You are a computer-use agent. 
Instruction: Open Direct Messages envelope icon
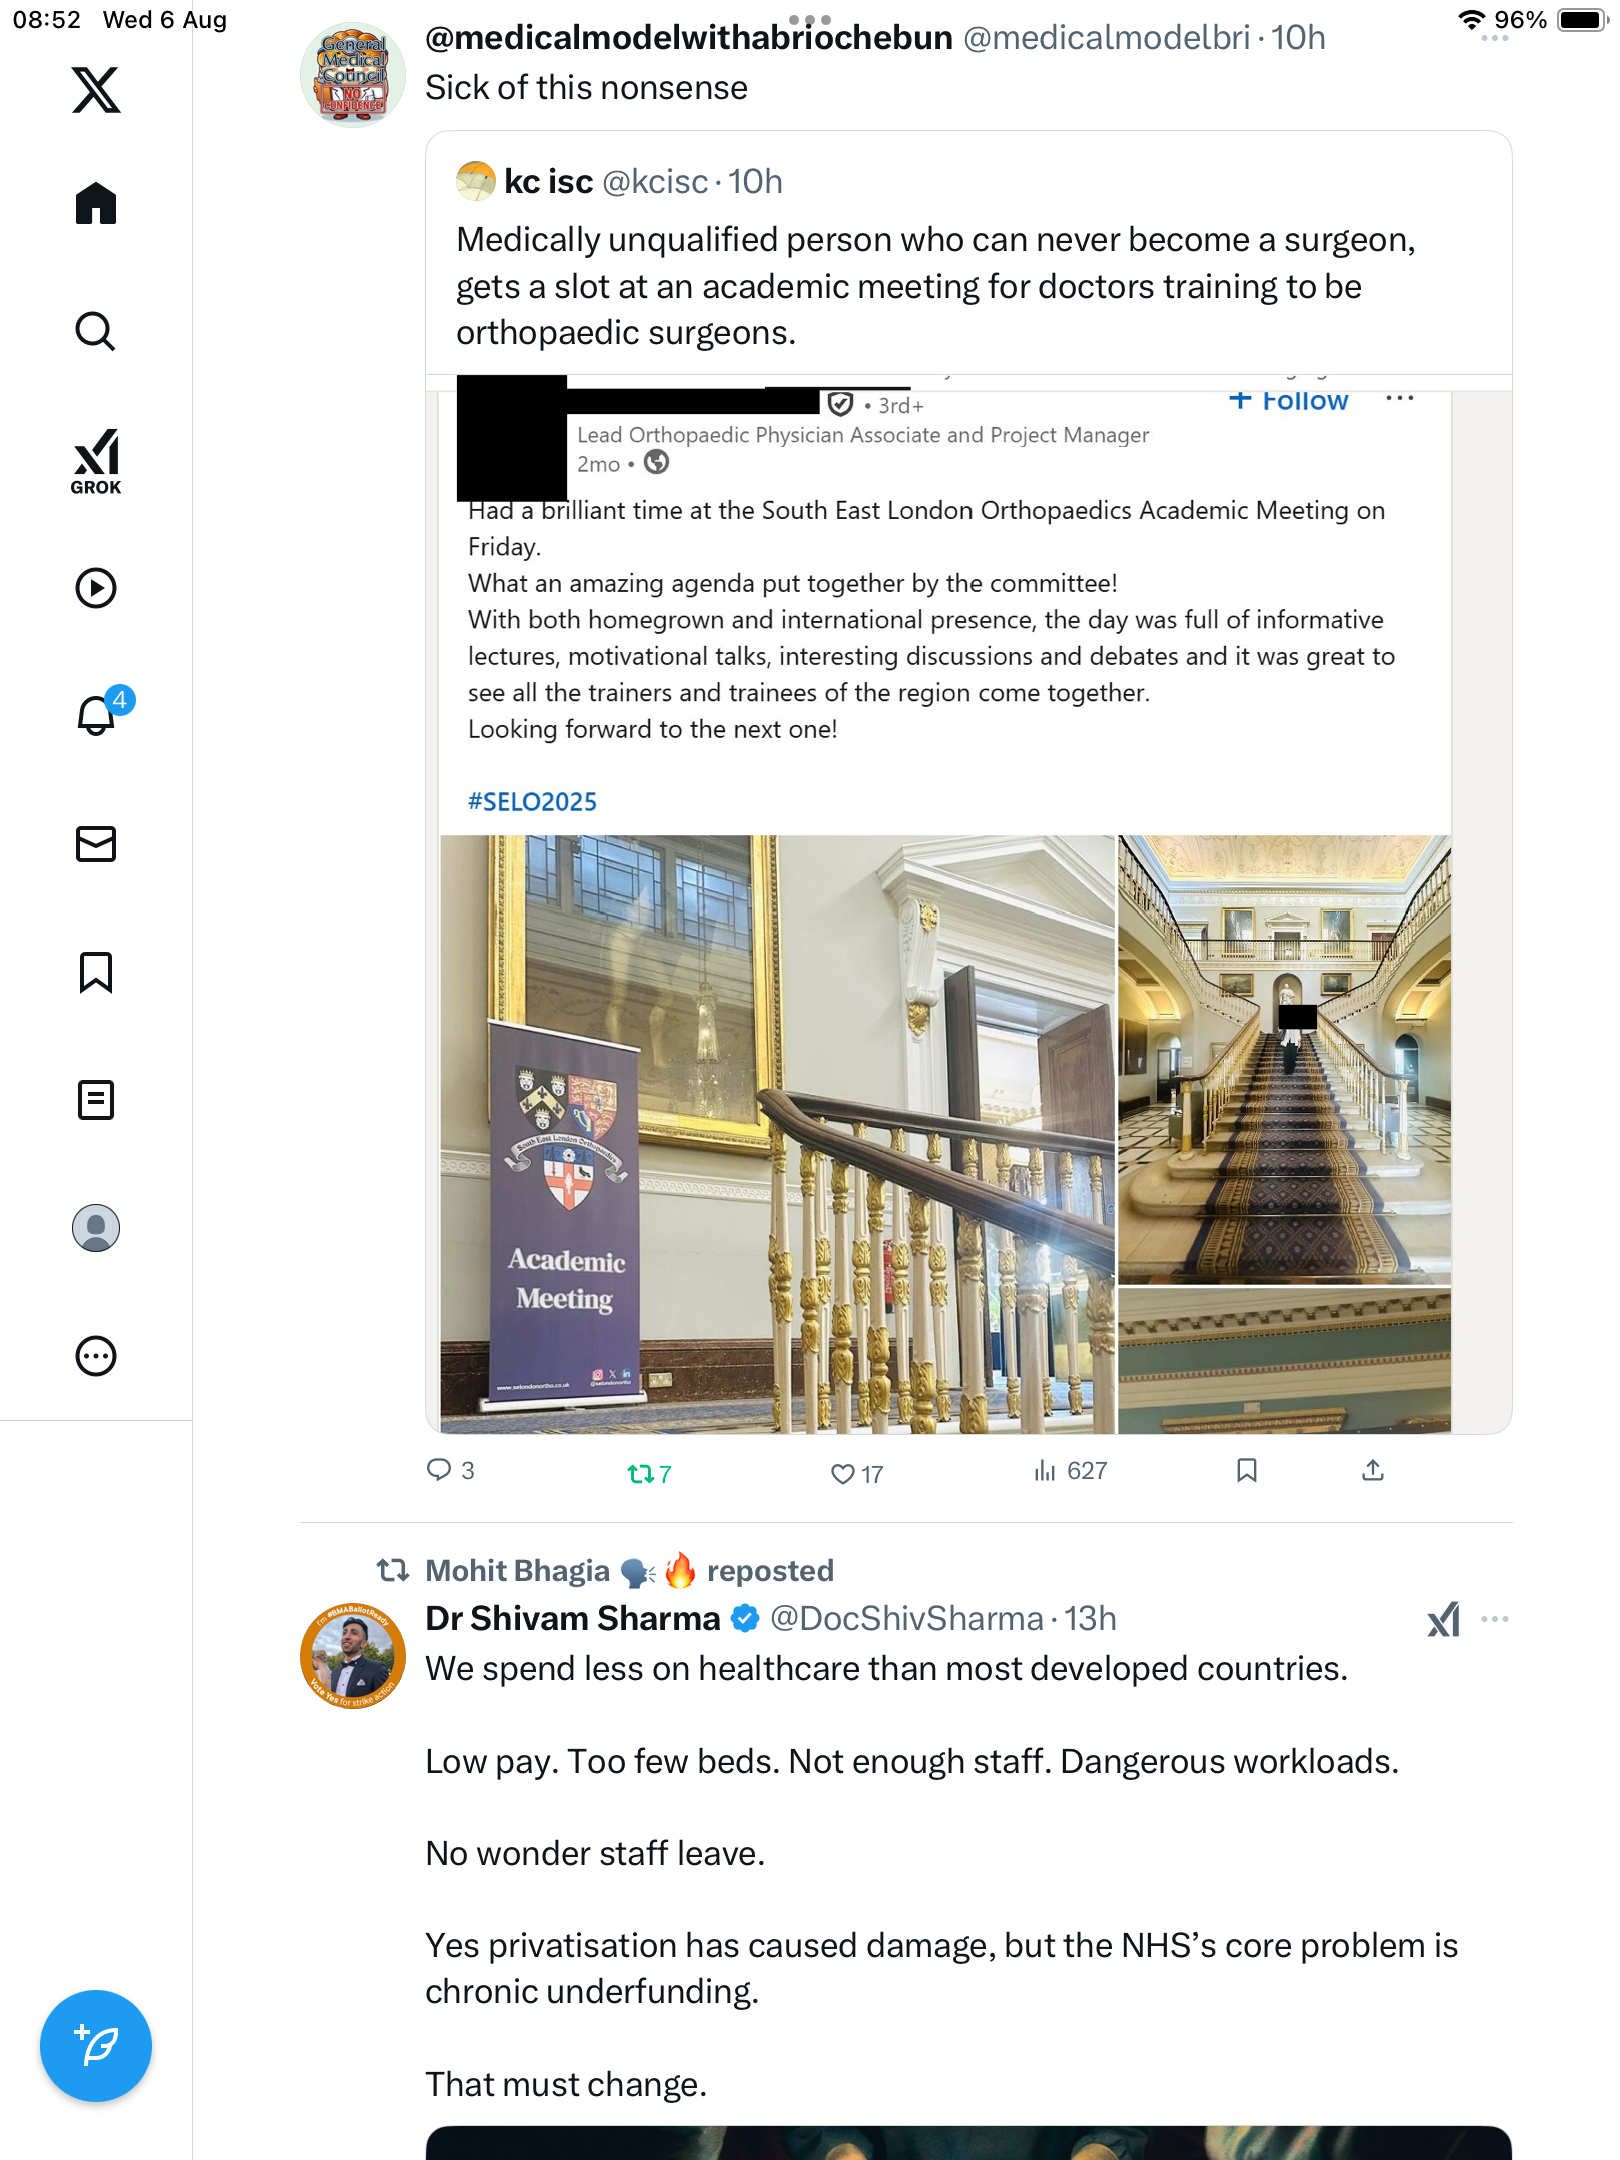pos(96,844)
